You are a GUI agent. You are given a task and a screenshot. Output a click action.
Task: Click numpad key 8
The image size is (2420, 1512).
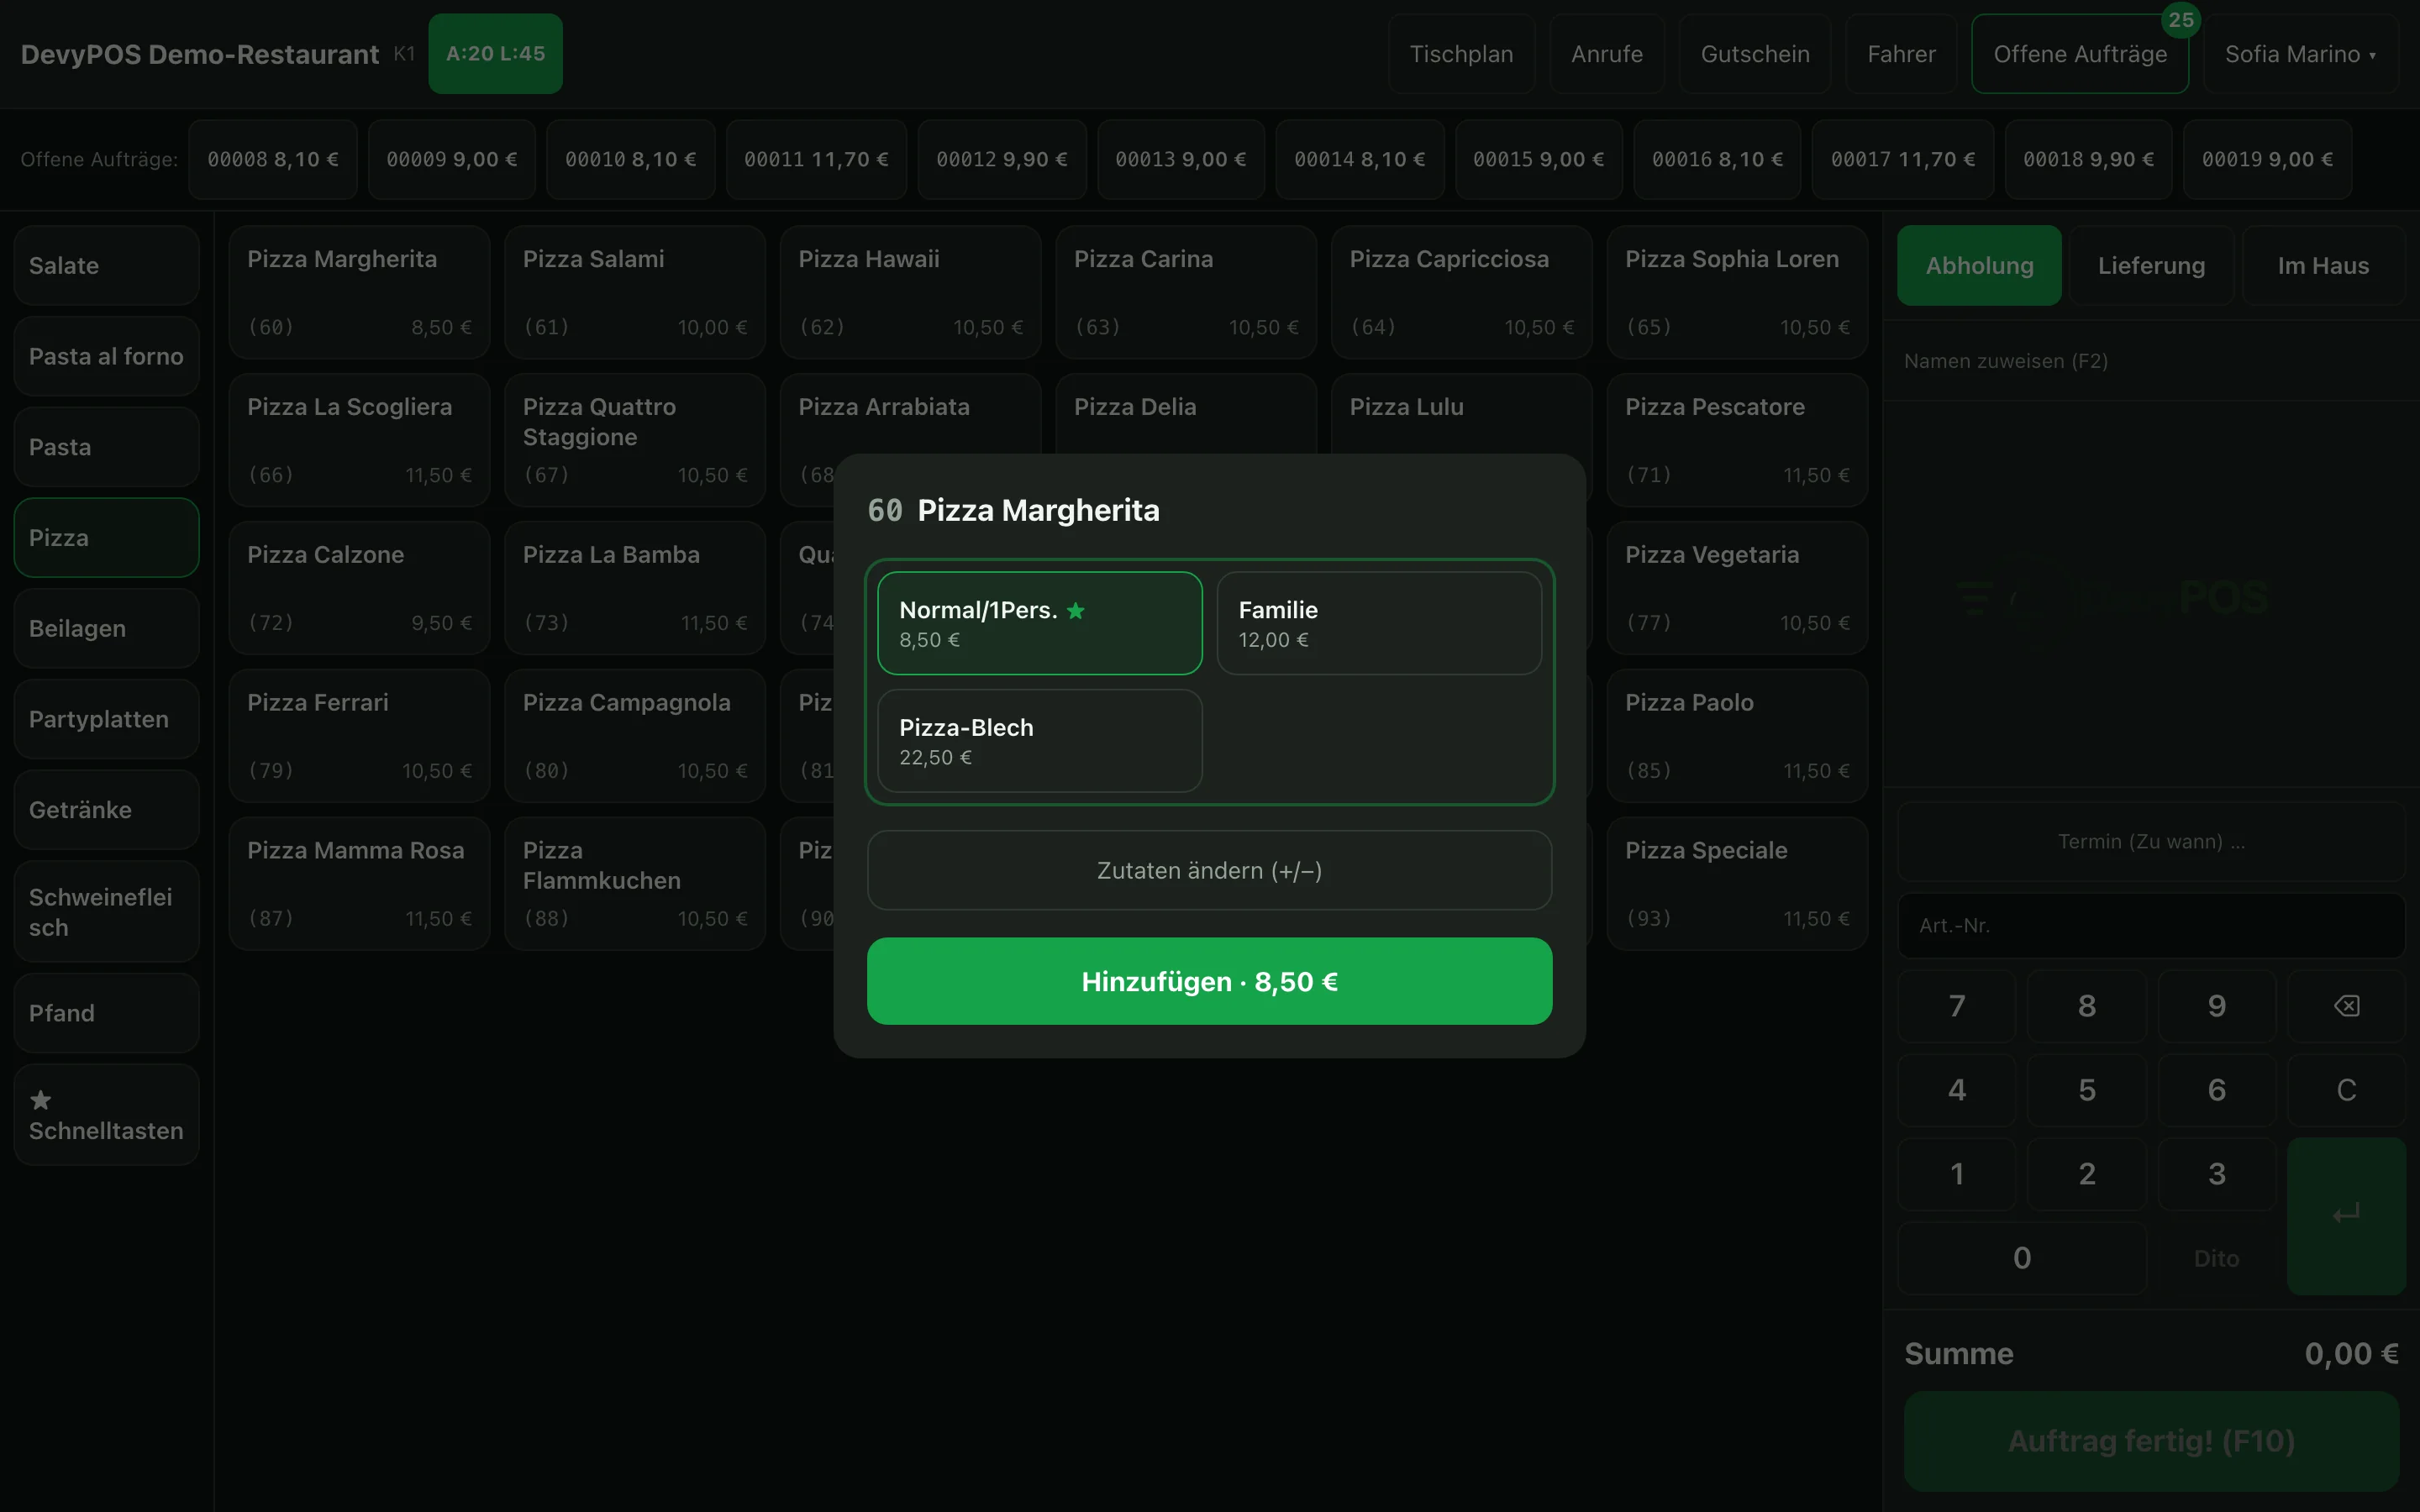2086,1006
